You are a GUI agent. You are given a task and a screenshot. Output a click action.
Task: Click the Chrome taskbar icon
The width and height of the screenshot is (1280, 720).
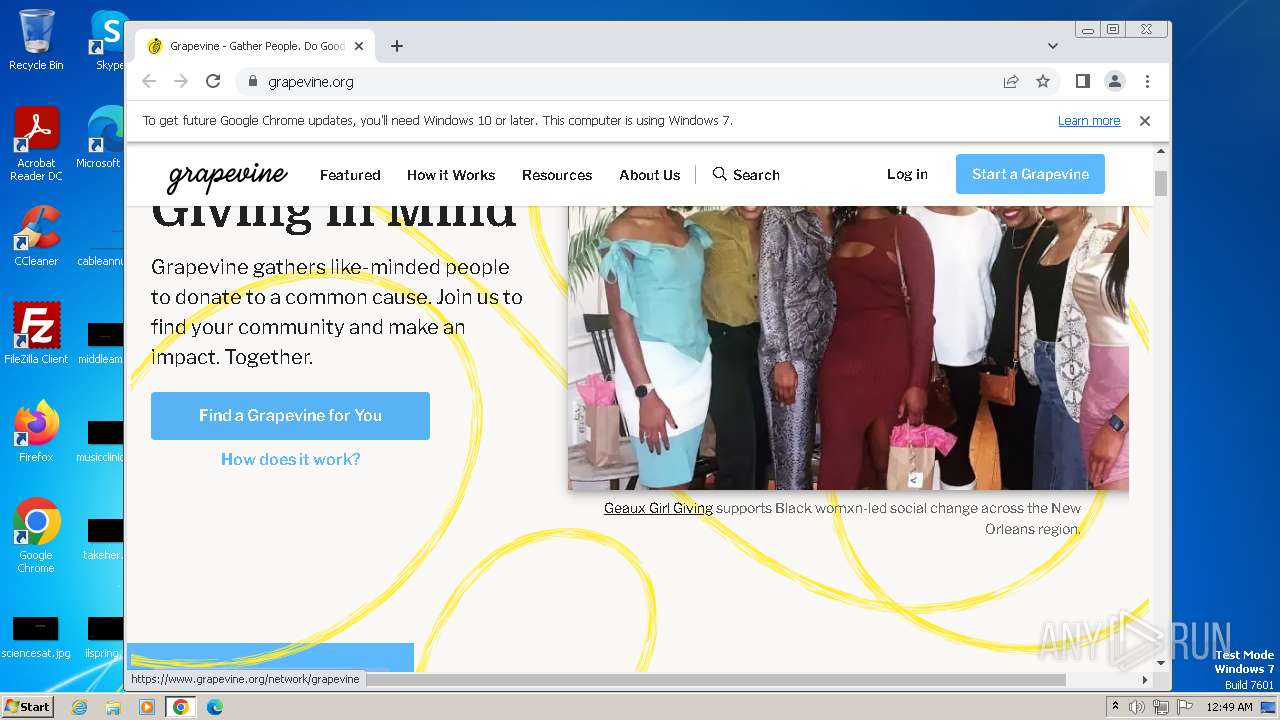(181, 707)
